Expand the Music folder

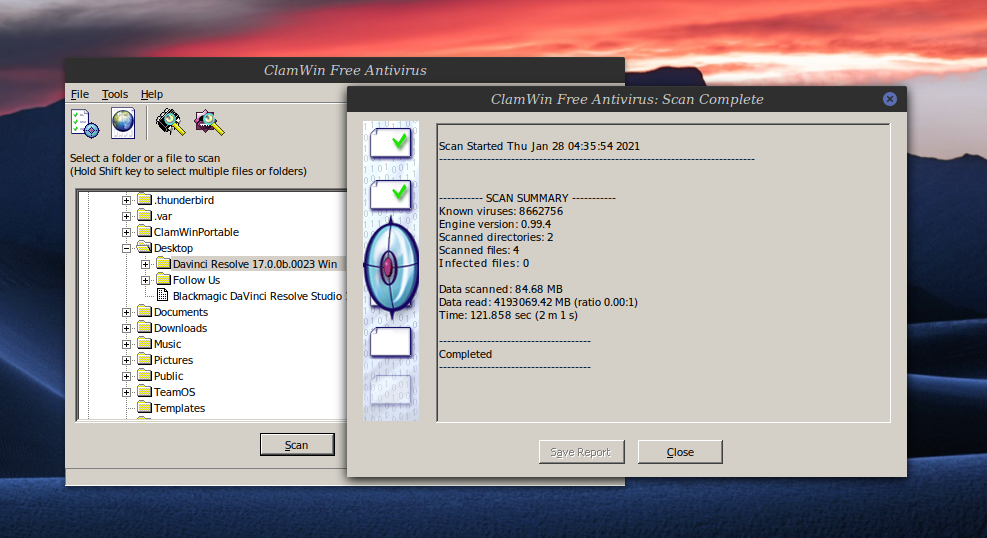pos(127,344)
